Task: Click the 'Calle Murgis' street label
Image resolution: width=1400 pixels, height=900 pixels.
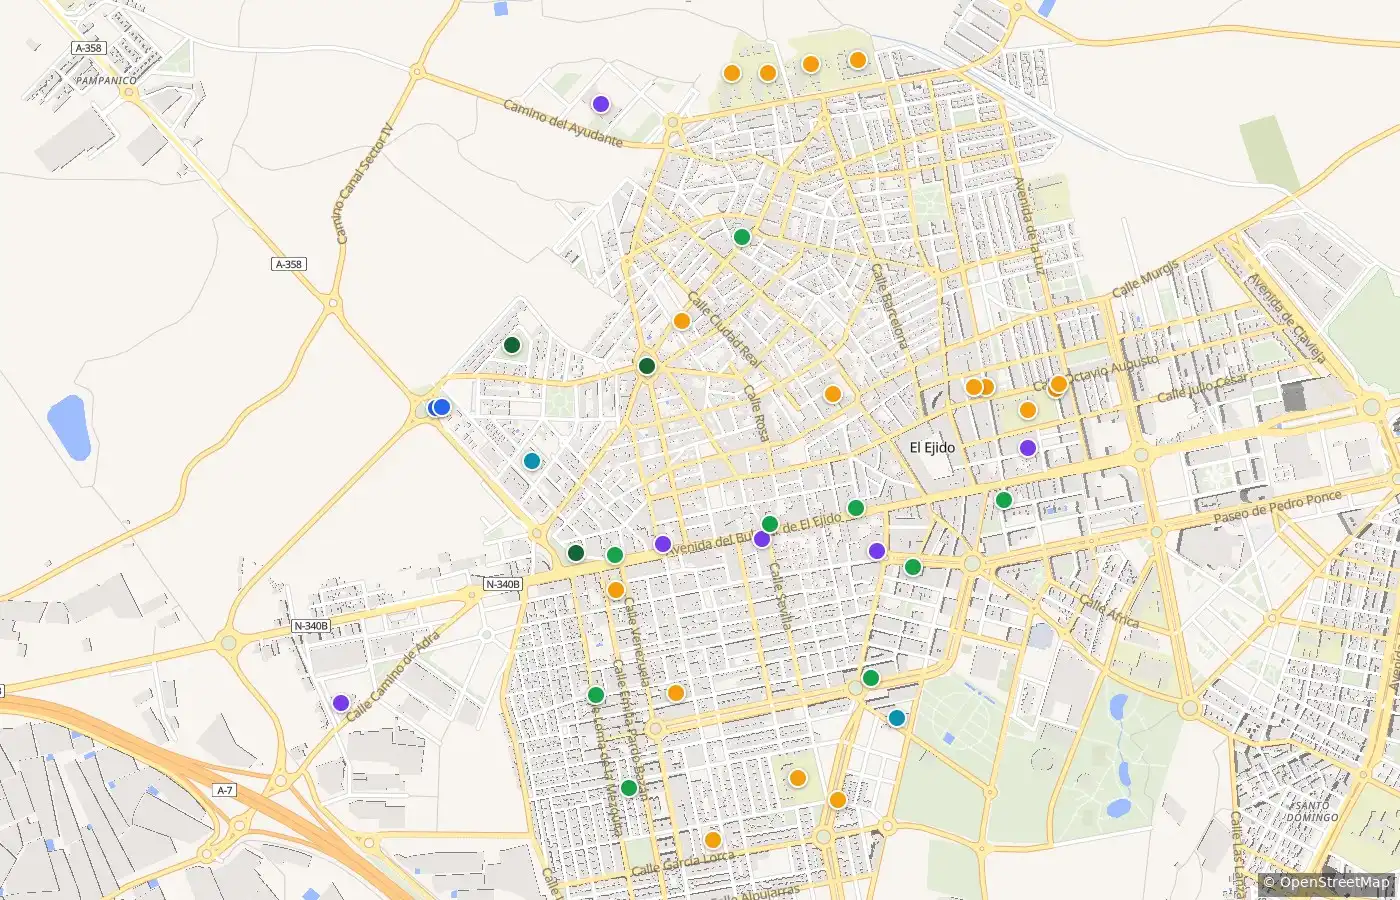Action: click(1146, 279)
